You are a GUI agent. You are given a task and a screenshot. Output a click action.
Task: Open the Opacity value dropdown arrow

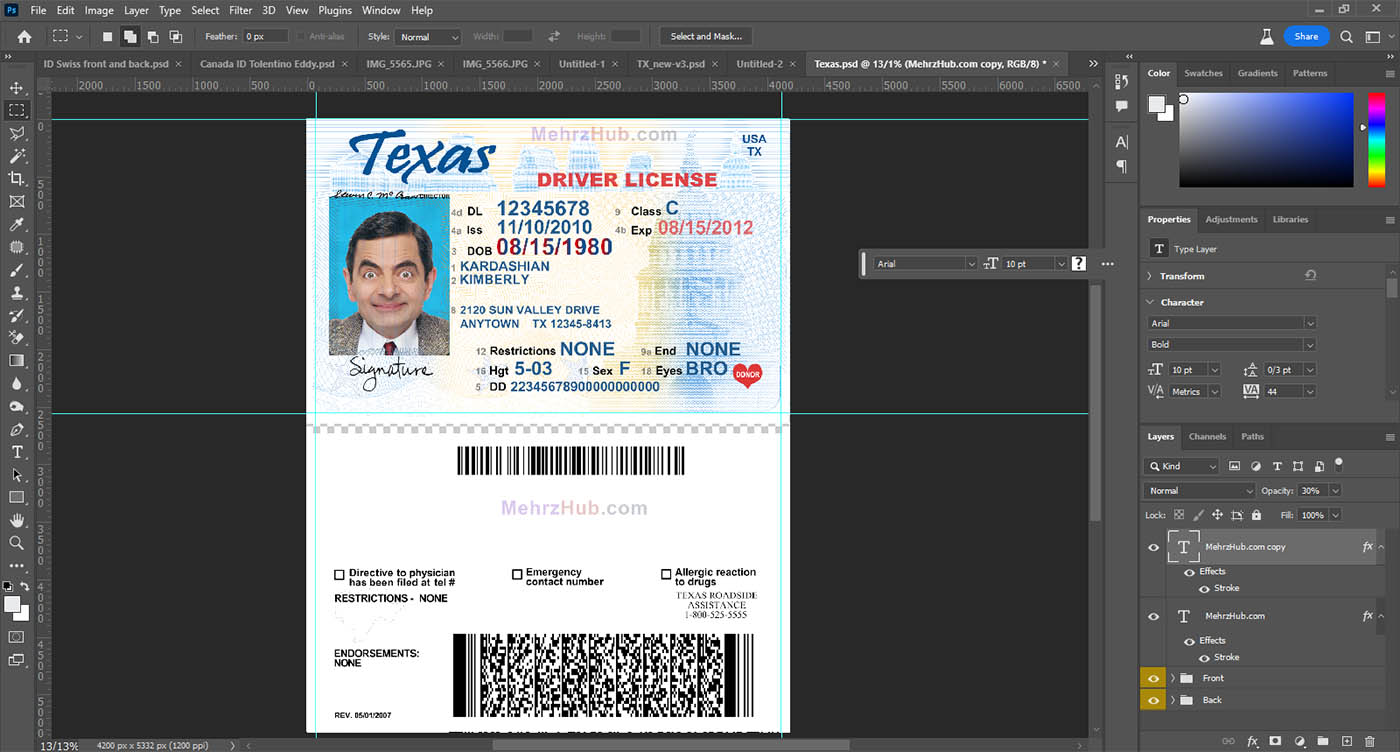(1335, 491)
